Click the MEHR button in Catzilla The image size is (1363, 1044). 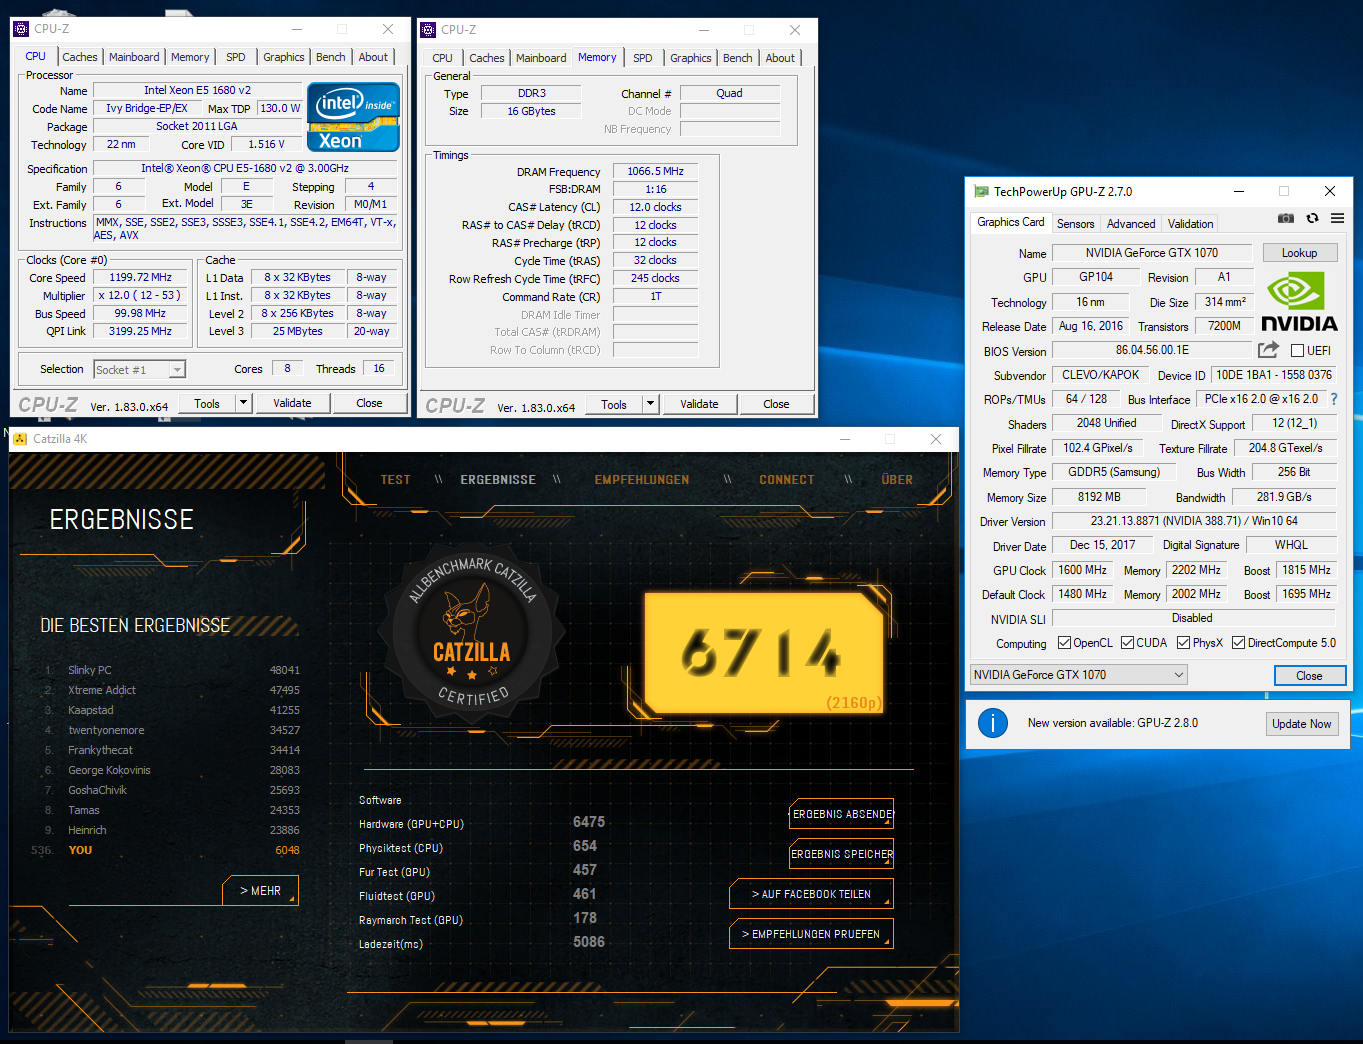(x=260, y=891)
